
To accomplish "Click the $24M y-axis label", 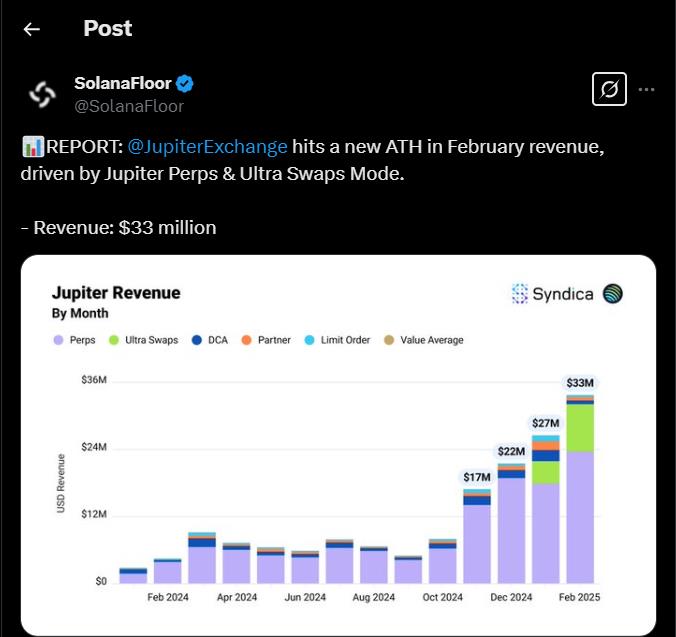I will (94, 447).
